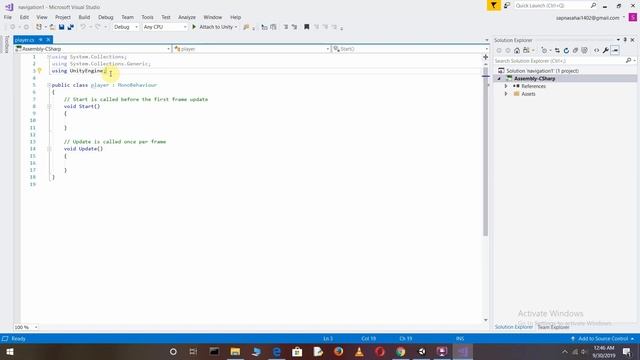Click Add to Source Control
The width and height of the screenshot is (640, 360).
(x=603, y=339)
